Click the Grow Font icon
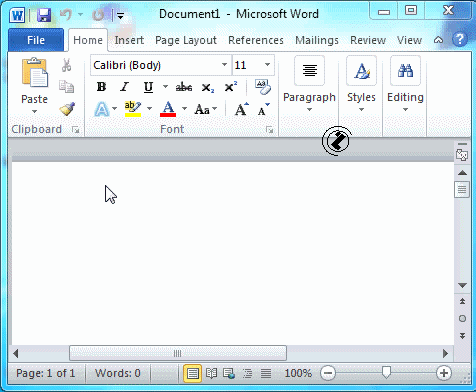The height and width of the screenshot is (392, 476). 241,109
